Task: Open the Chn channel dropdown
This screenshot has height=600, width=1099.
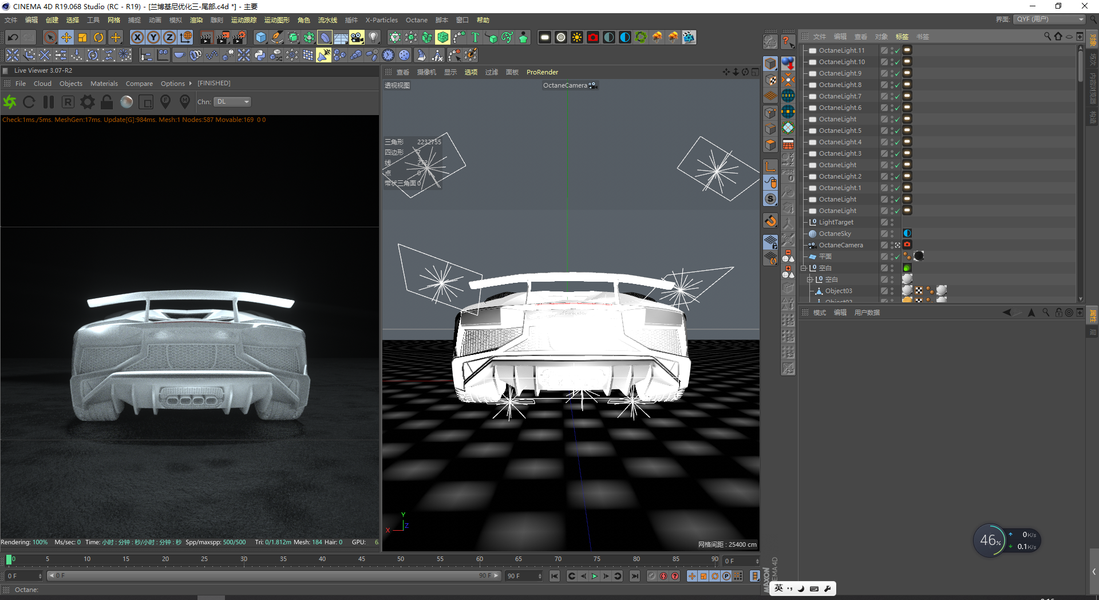Action: pyautogui.click(x=232, y=102)
